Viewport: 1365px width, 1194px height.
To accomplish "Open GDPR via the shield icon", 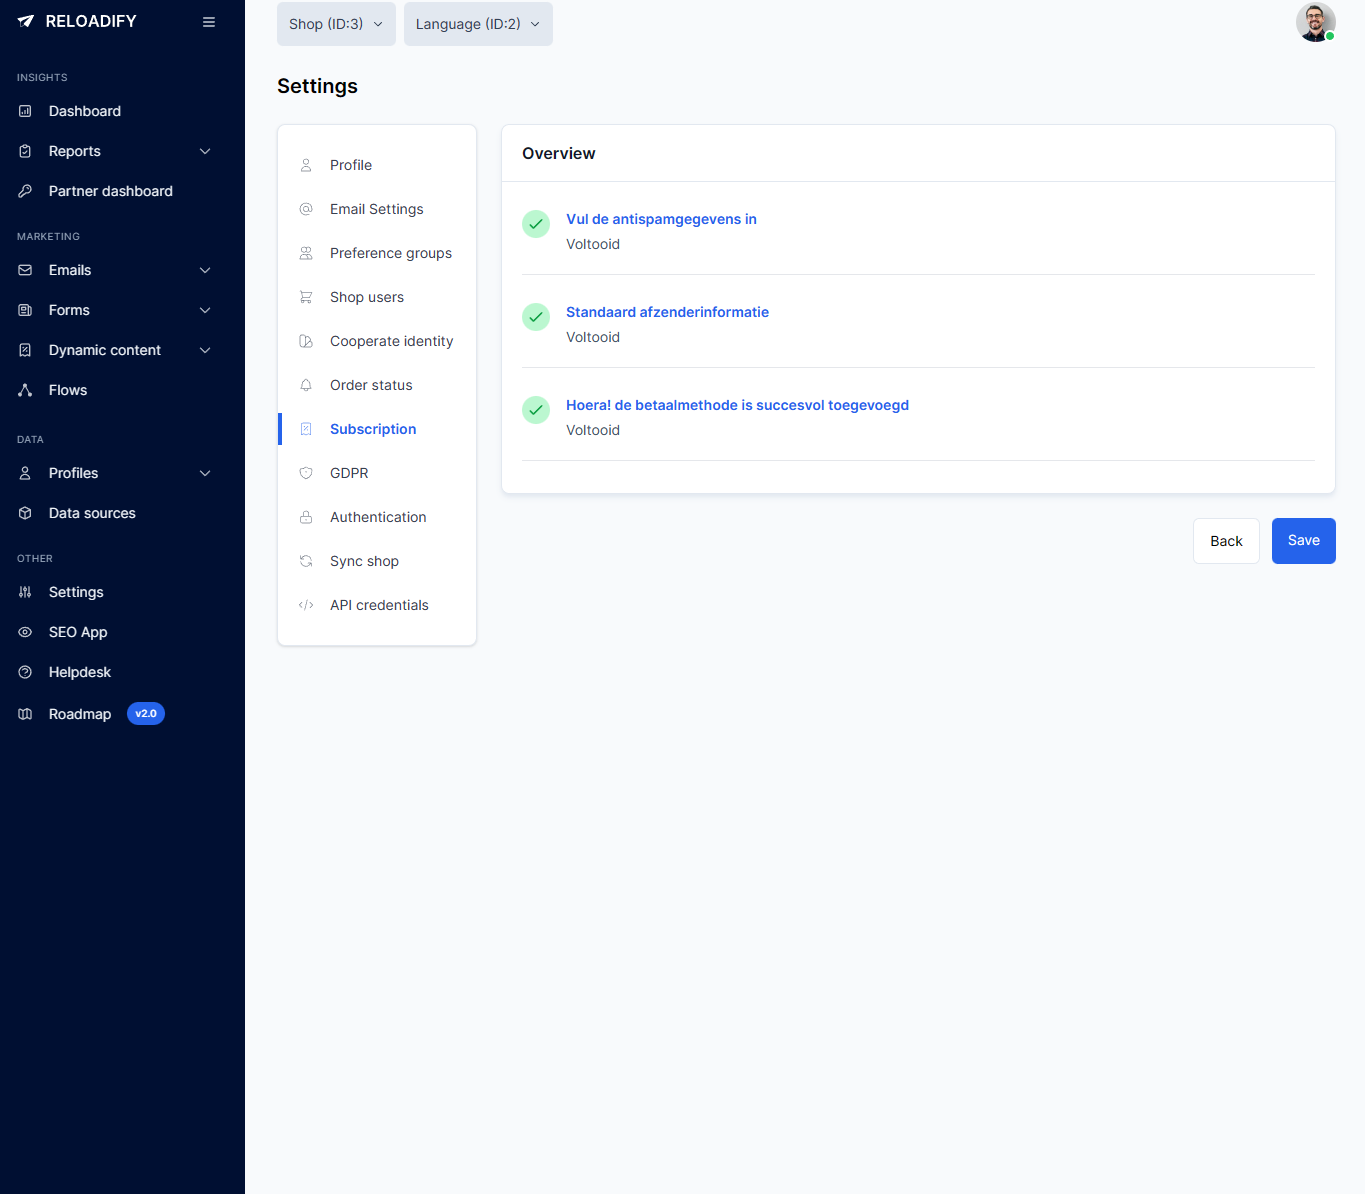I will (x=306, y=473).
